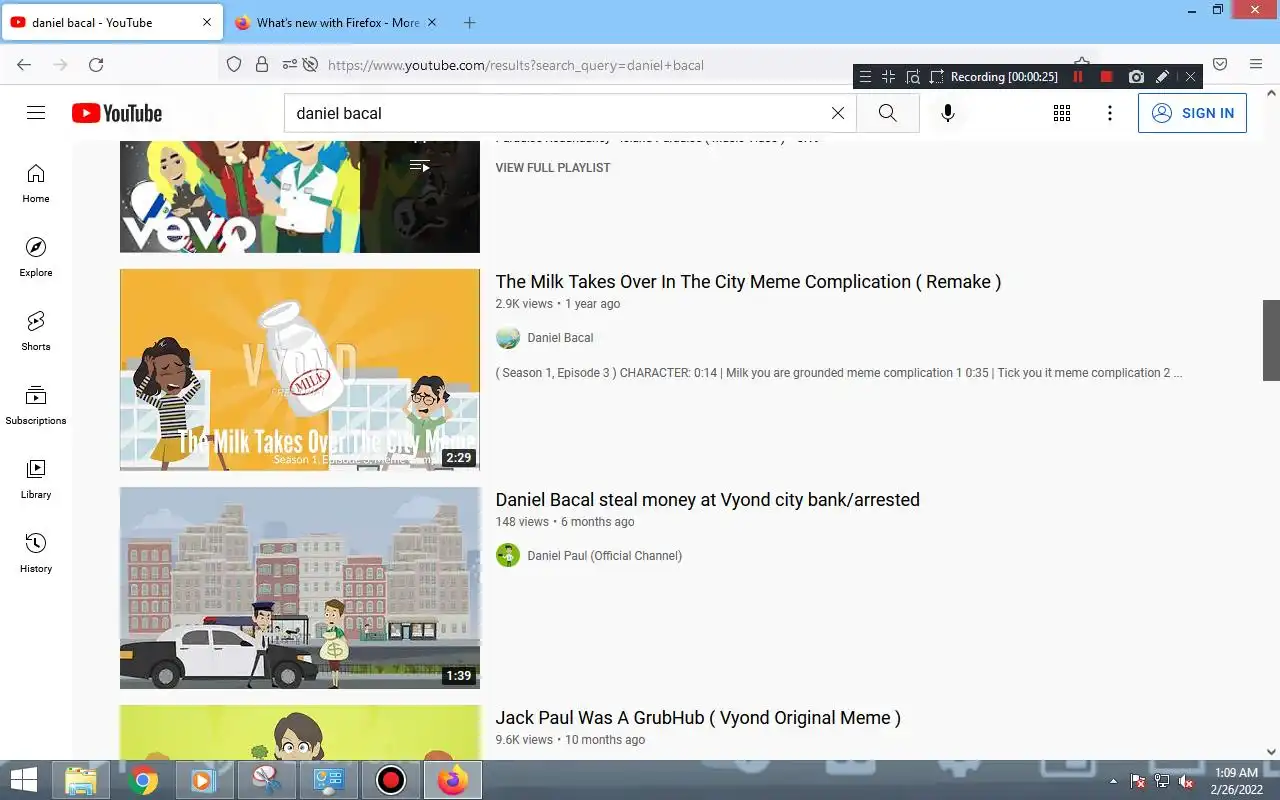Click the address bar padlock icon
The height and width of the screenshot is (800, 1280).
click(x=262, y=65)
